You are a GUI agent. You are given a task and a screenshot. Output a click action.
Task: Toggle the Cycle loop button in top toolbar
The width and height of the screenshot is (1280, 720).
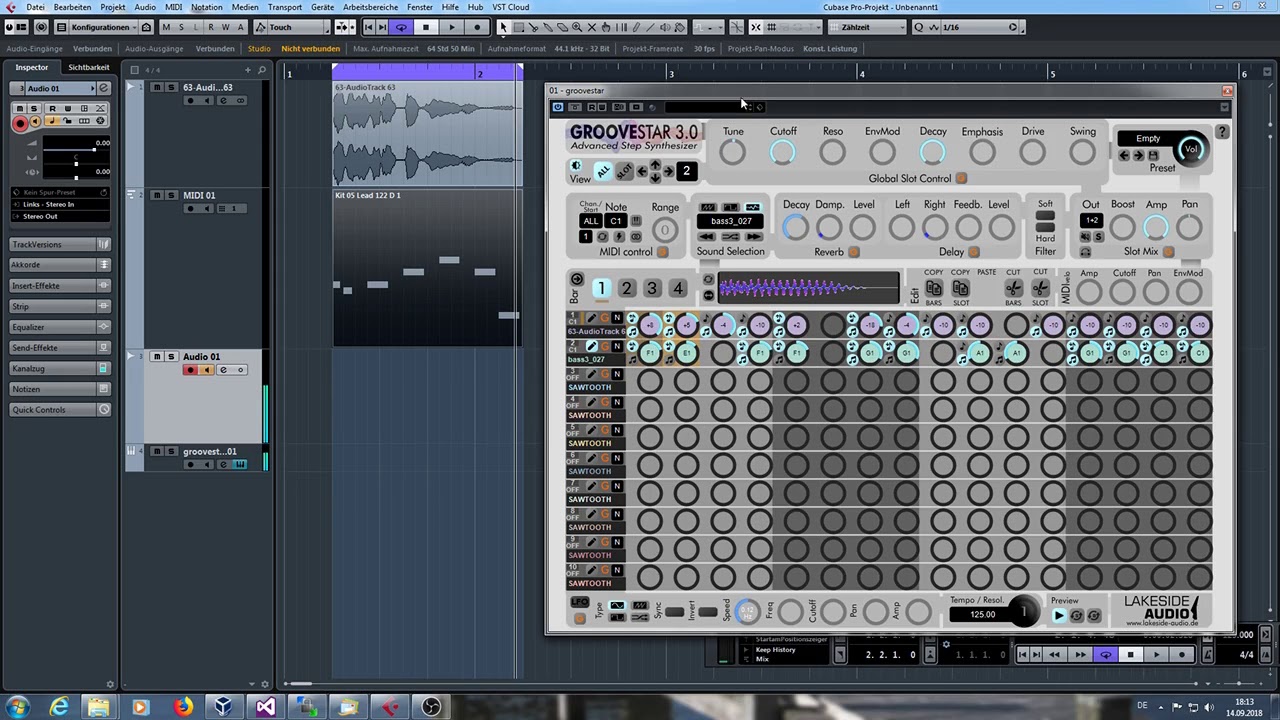pos(401,27)
